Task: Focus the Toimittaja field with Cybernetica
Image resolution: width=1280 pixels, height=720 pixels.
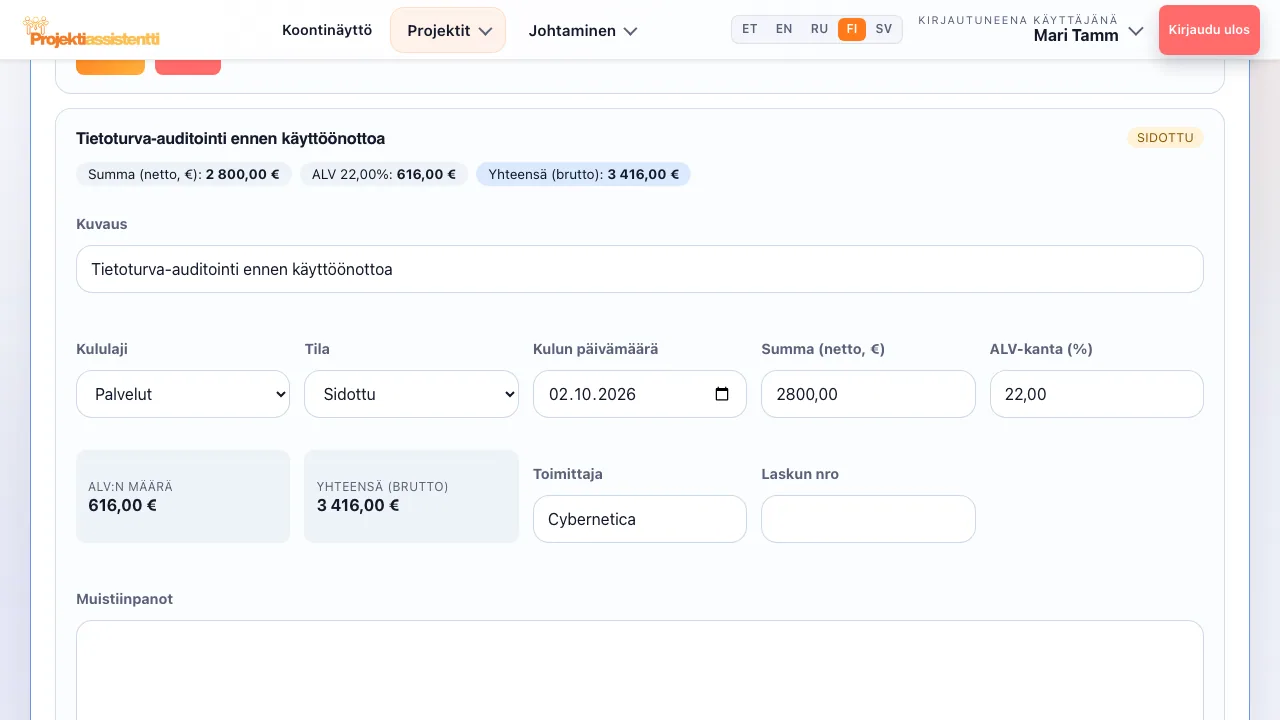Action: click(x=640, y=519)
